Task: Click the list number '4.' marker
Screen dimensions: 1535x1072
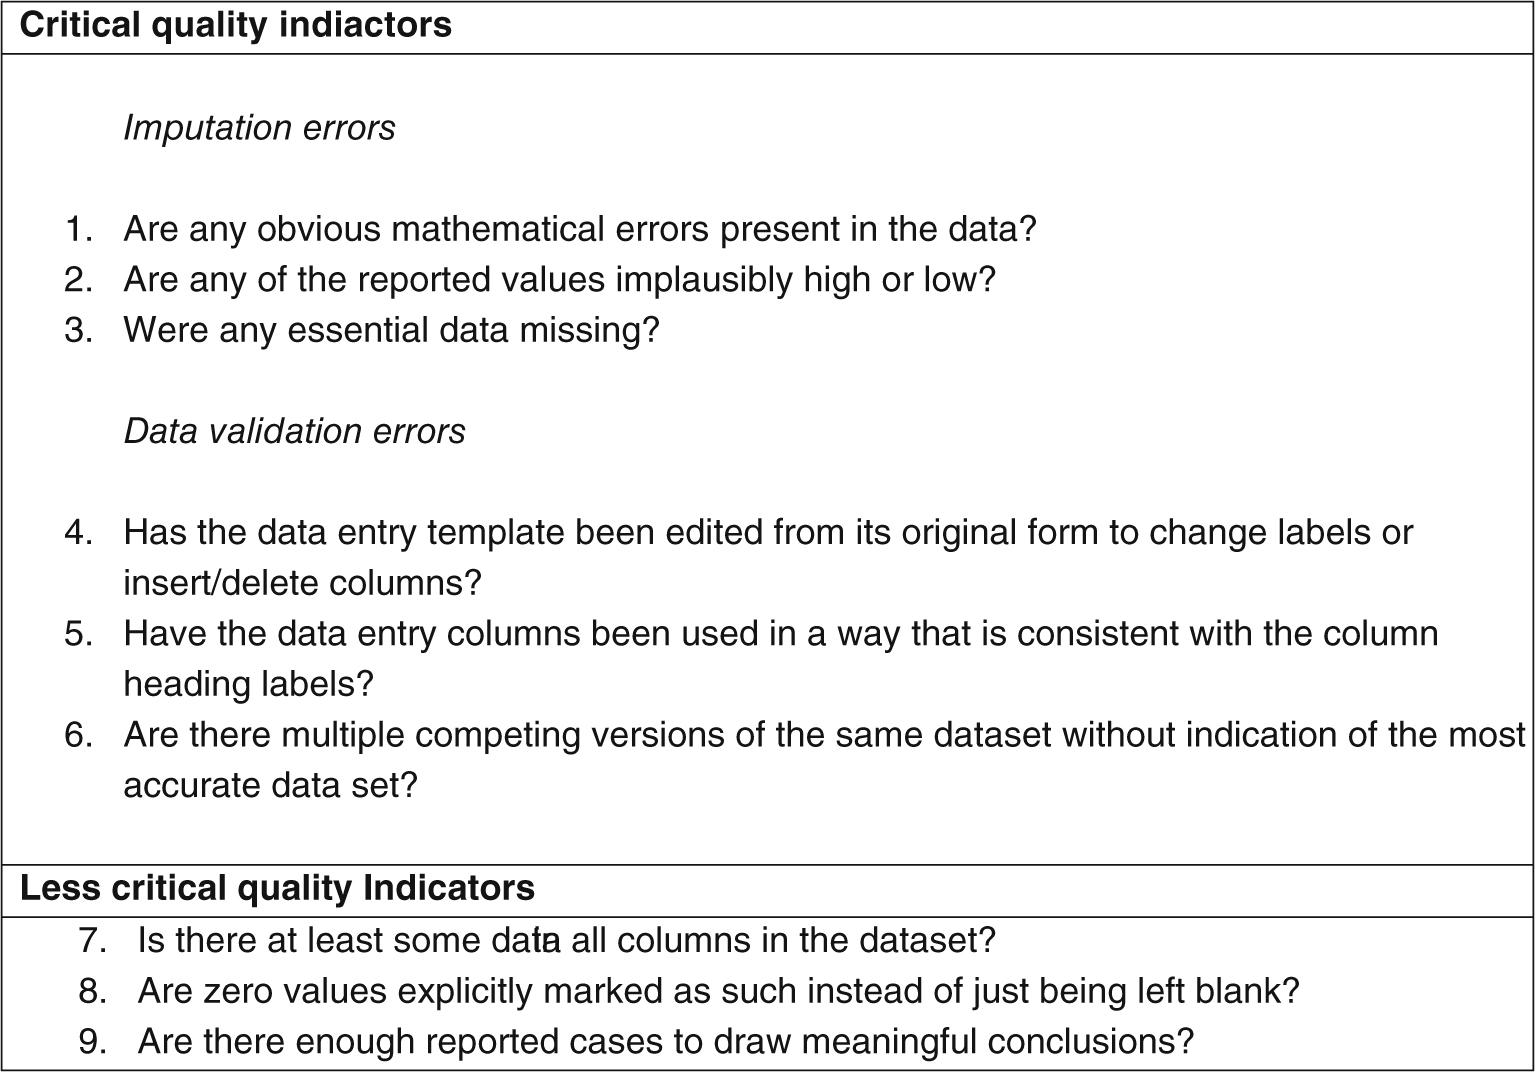Action: pos(79,532)
